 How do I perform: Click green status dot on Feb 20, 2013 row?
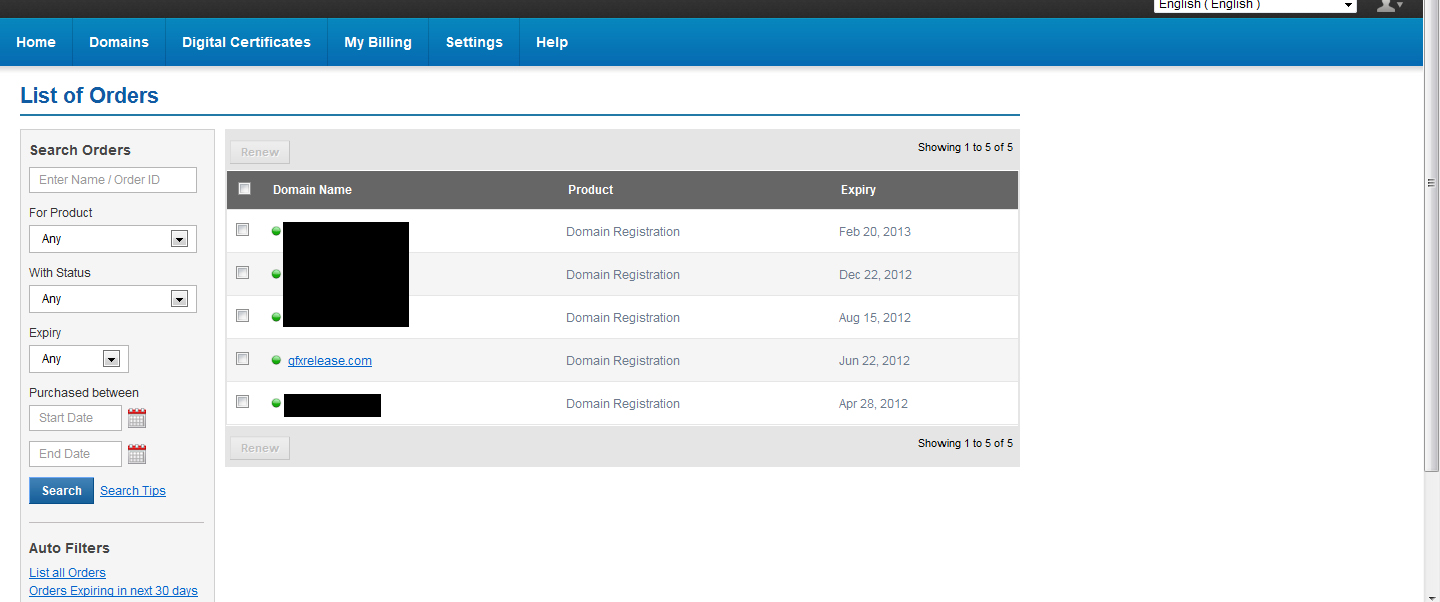[x=277, y=231]
